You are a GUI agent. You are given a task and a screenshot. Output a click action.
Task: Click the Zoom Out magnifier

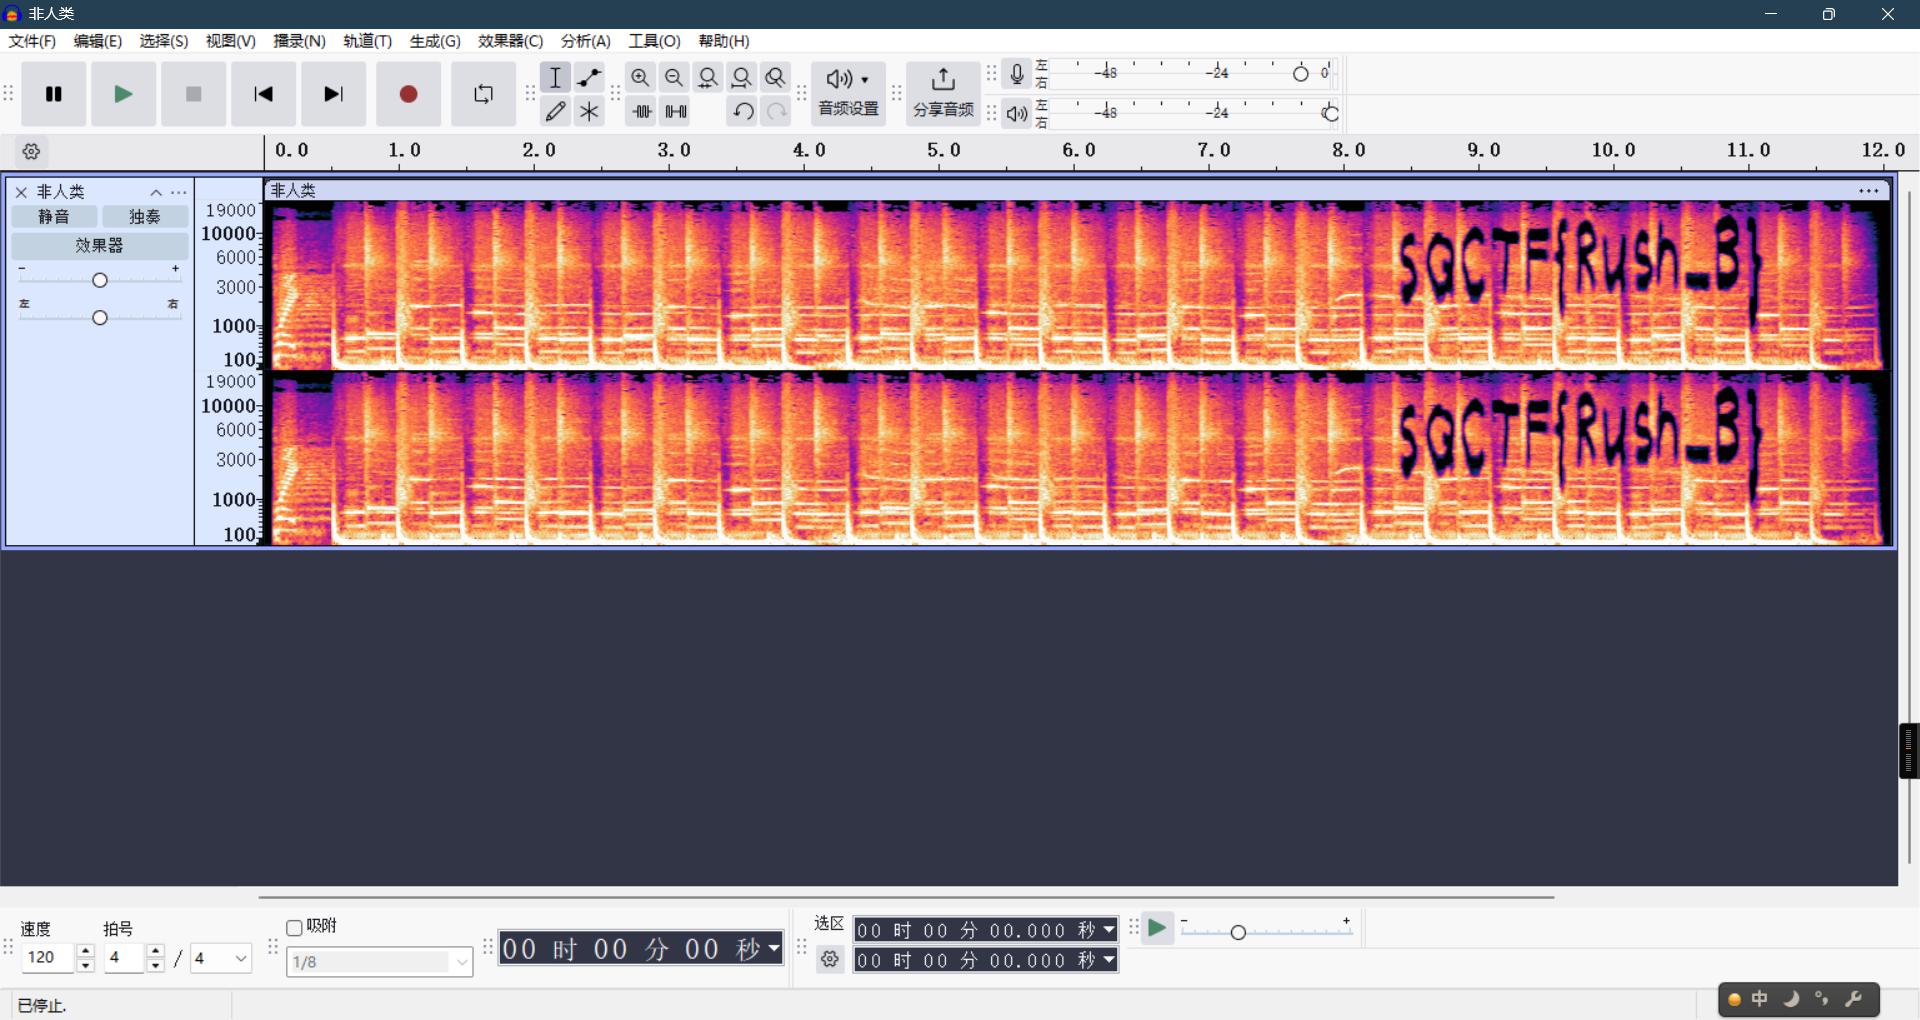point(674,77)
